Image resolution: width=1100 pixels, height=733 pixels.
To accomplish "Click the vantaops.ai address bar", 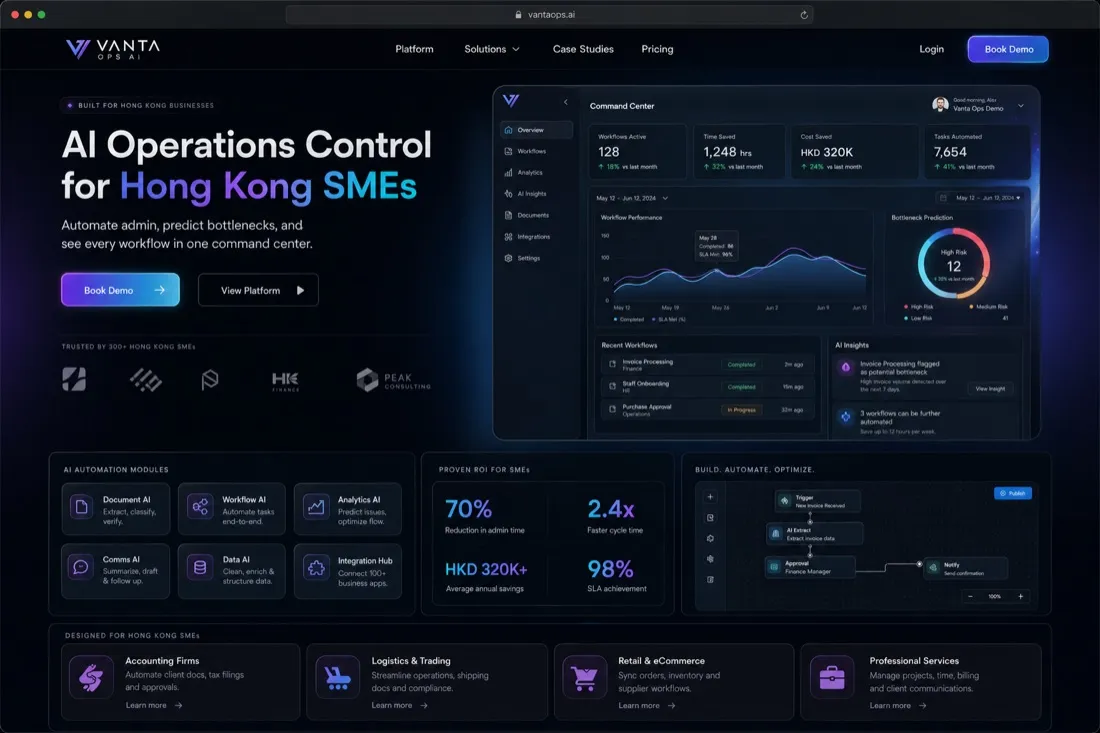I will click(x=549, y=15).
